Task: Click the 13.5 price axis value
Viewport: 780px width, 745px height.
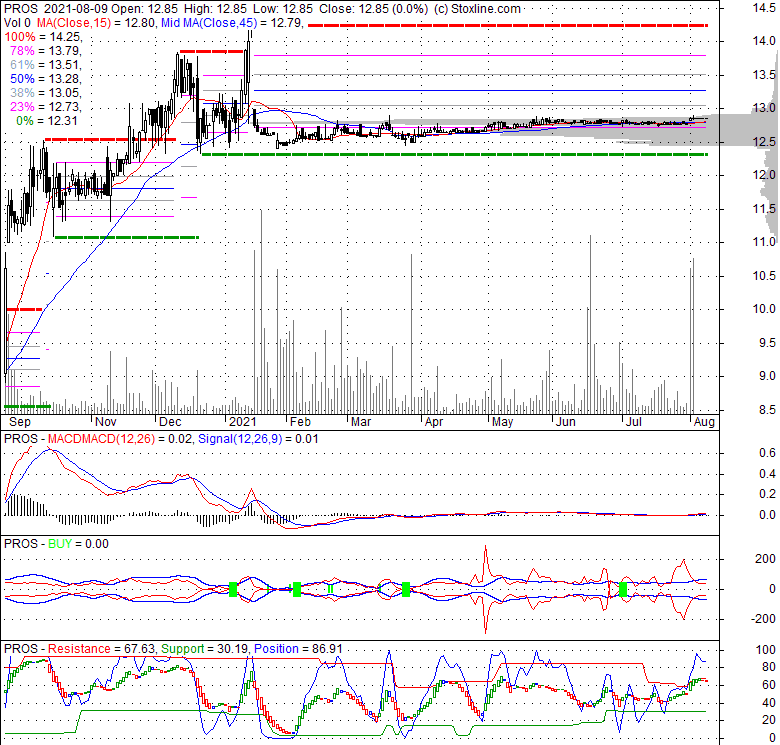Action: coord(764,75)
